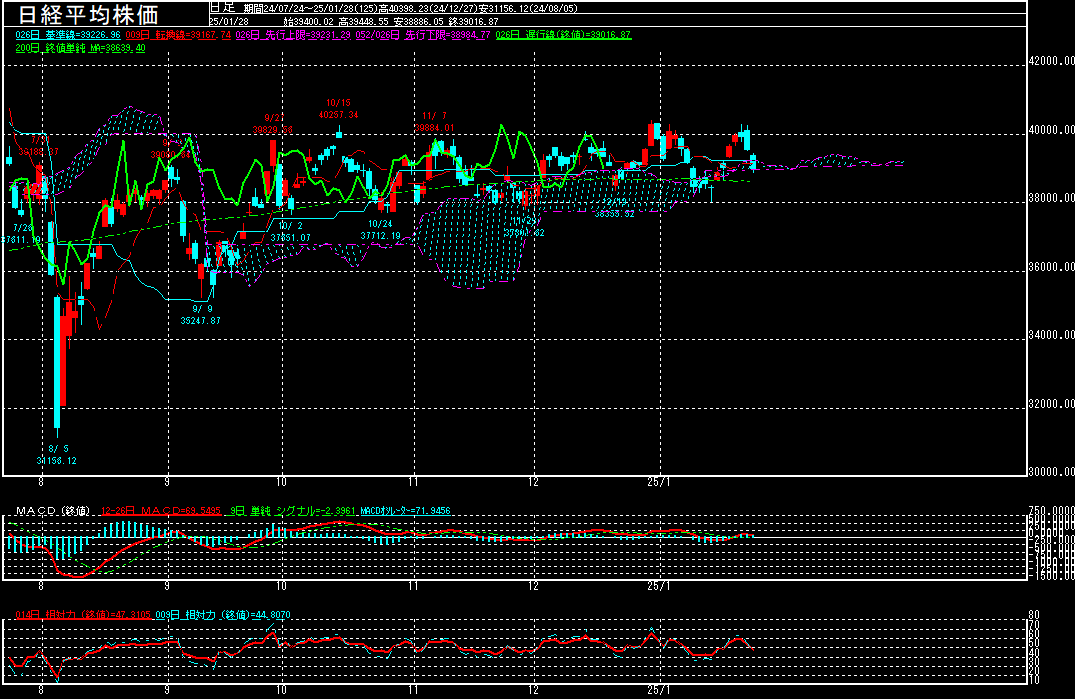
Task: Click the 10 label on RSI axis
Action: 1034,680
